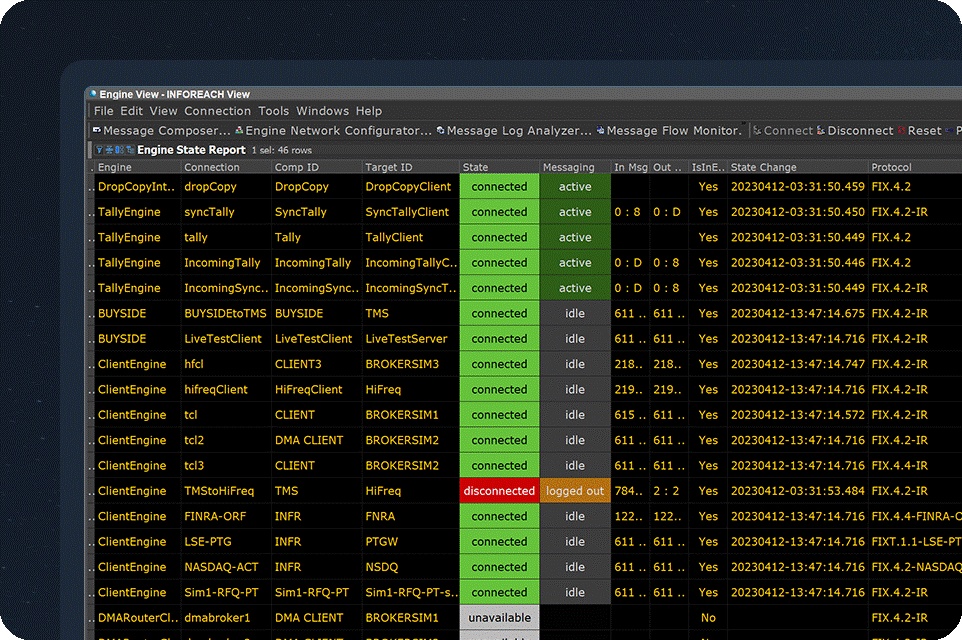Select the hfcl connection cell
Screen dimensions: 962x640
(x=226, y=364)
